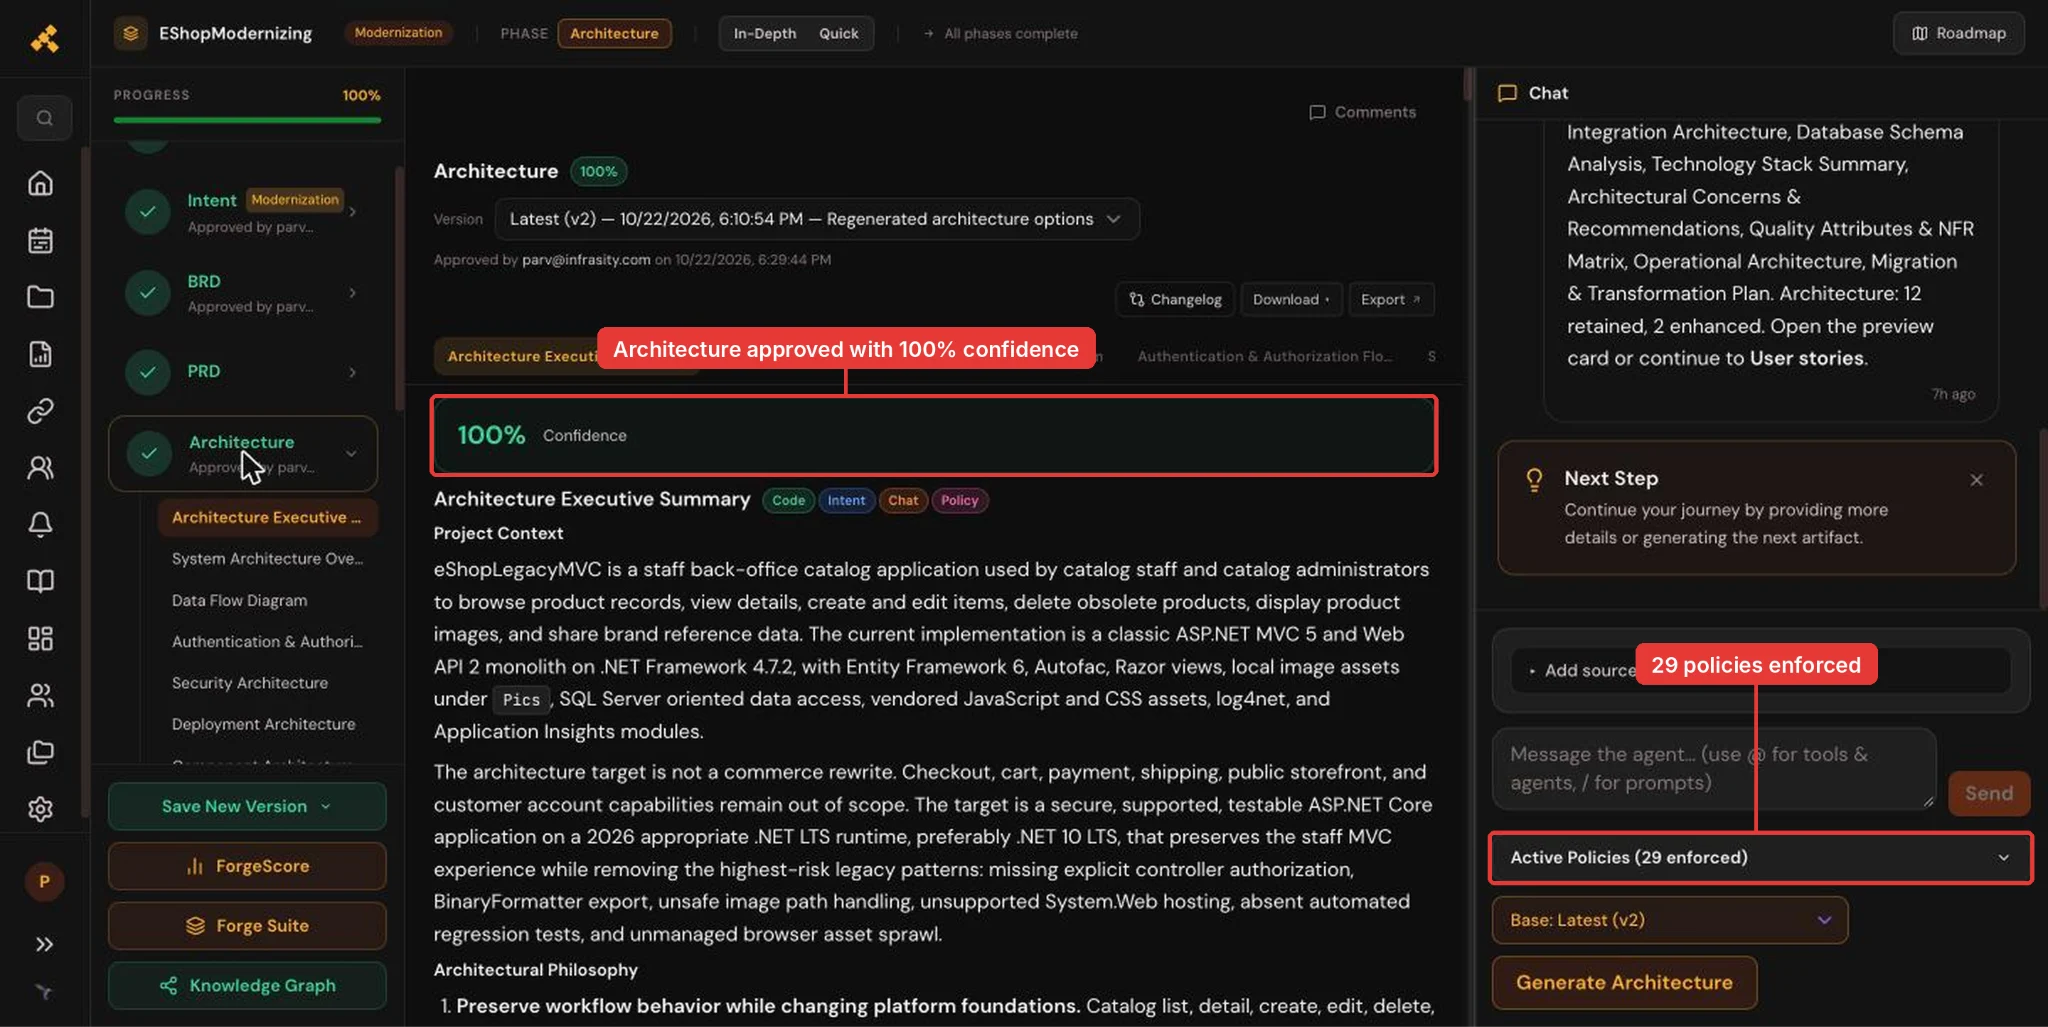Open Base: Latest (v2) dropdown

pos(1669,920)
